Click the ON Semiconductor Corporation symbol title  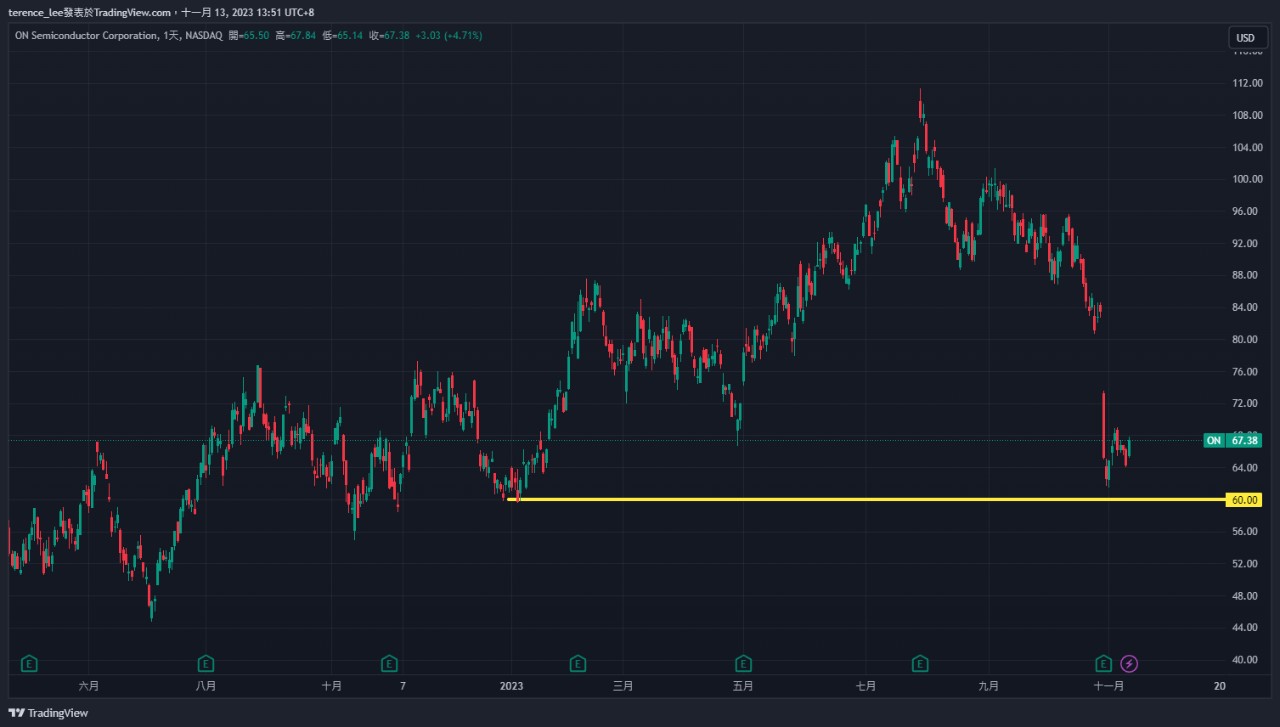(86, 36)
